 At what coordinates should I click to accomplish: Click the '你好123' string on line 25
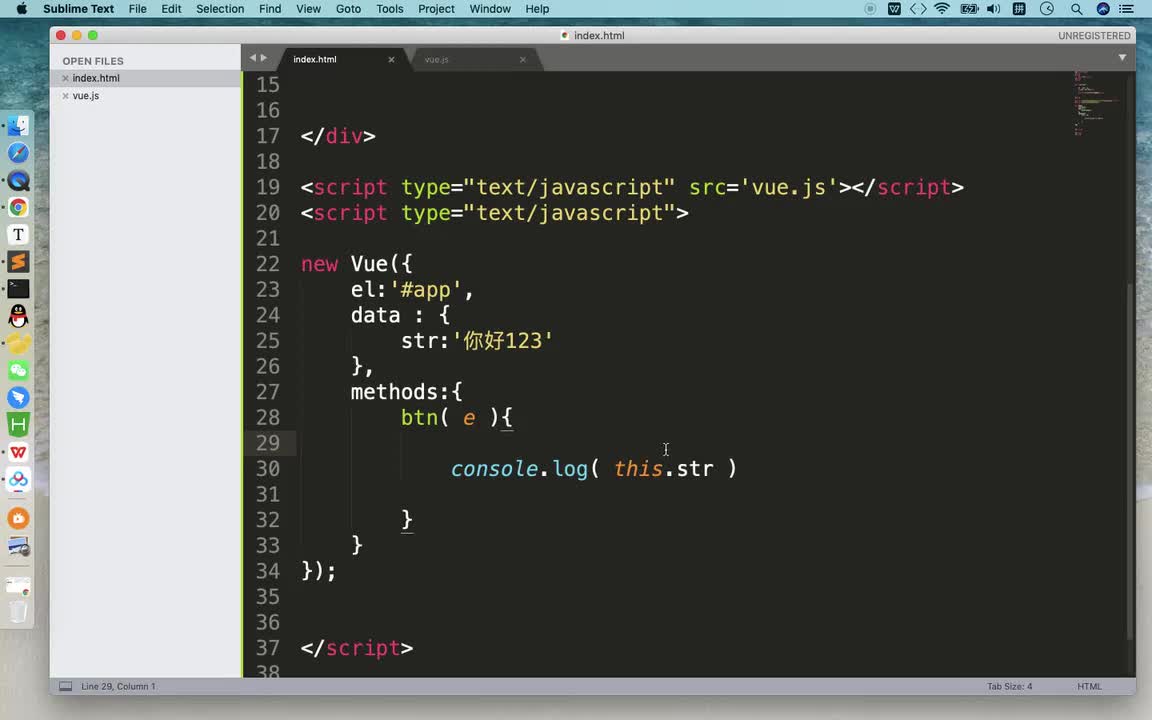502,341
